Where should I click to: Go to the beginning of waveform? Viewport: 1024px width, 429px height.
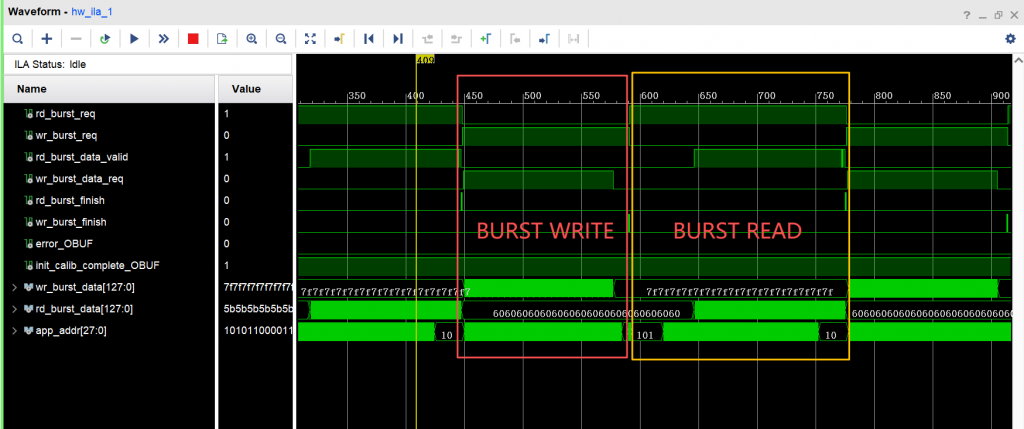[369, 39]
